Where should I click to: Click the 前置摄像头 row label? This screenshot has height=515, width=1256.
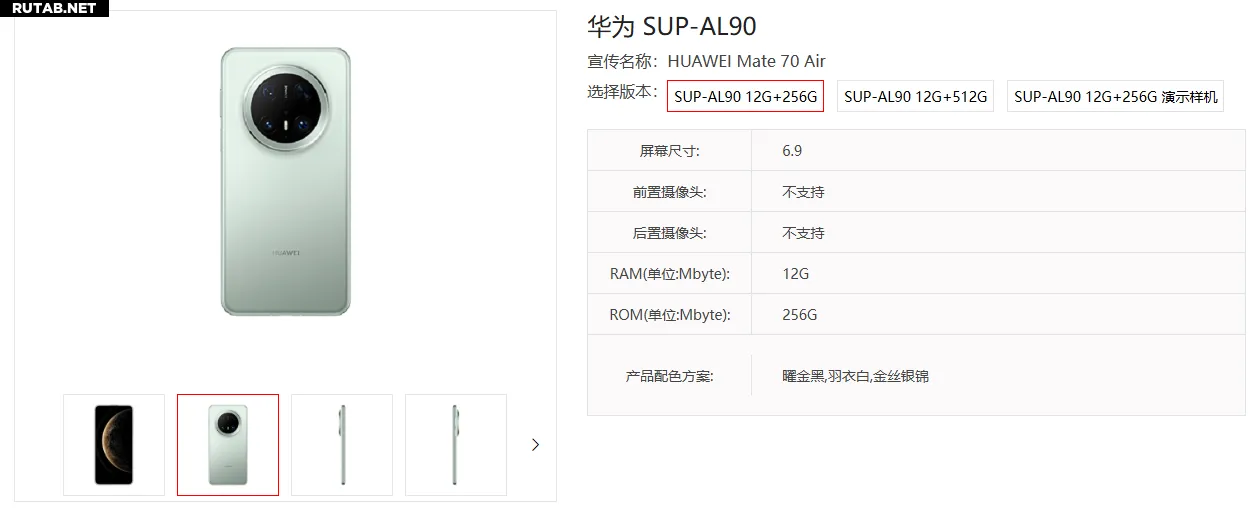click(x=669, y=192)
